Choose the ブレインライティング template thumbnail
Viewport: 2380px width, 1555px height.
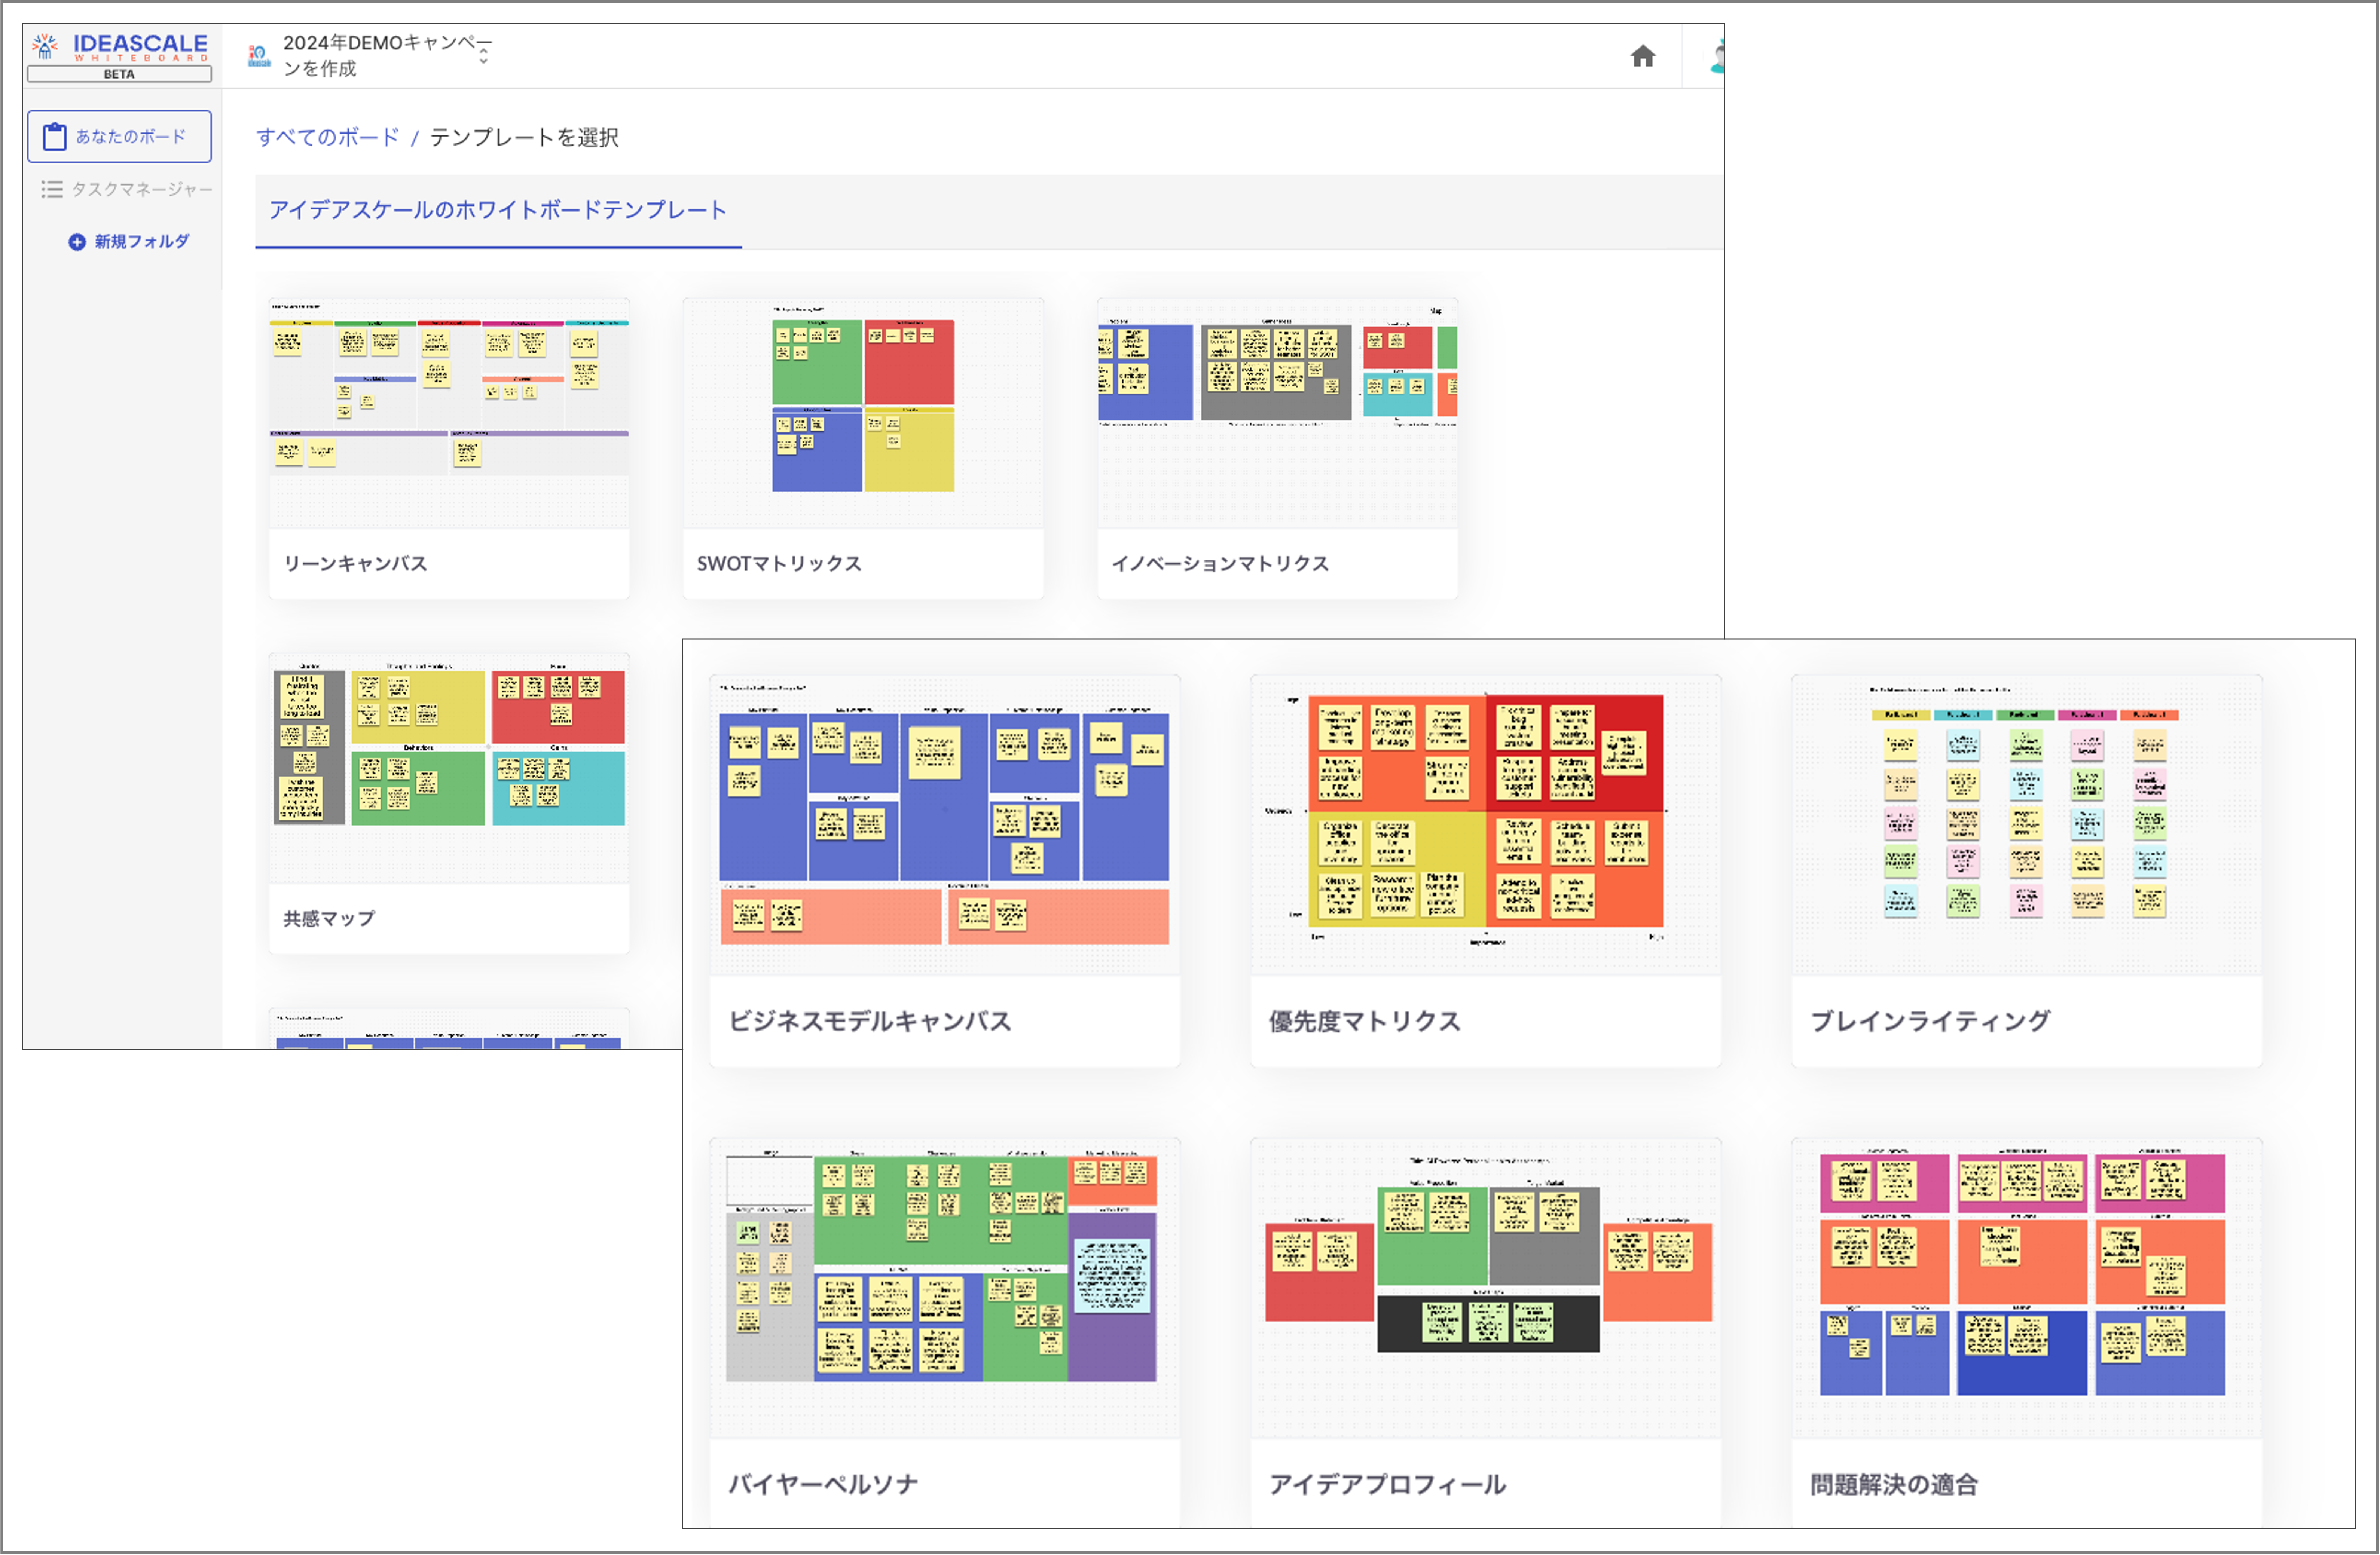[x=2027, y=825]
